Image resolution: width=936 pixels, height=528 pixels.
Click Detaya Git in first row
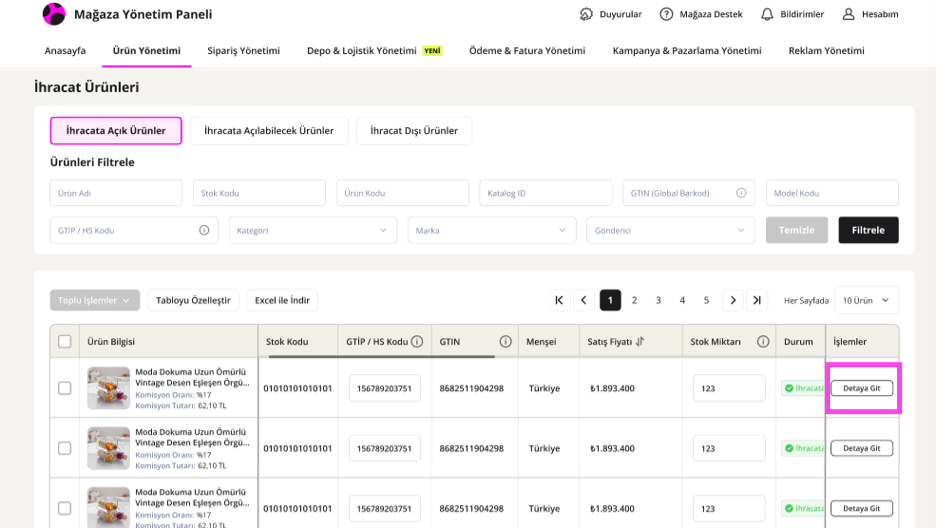coord(862,388)
